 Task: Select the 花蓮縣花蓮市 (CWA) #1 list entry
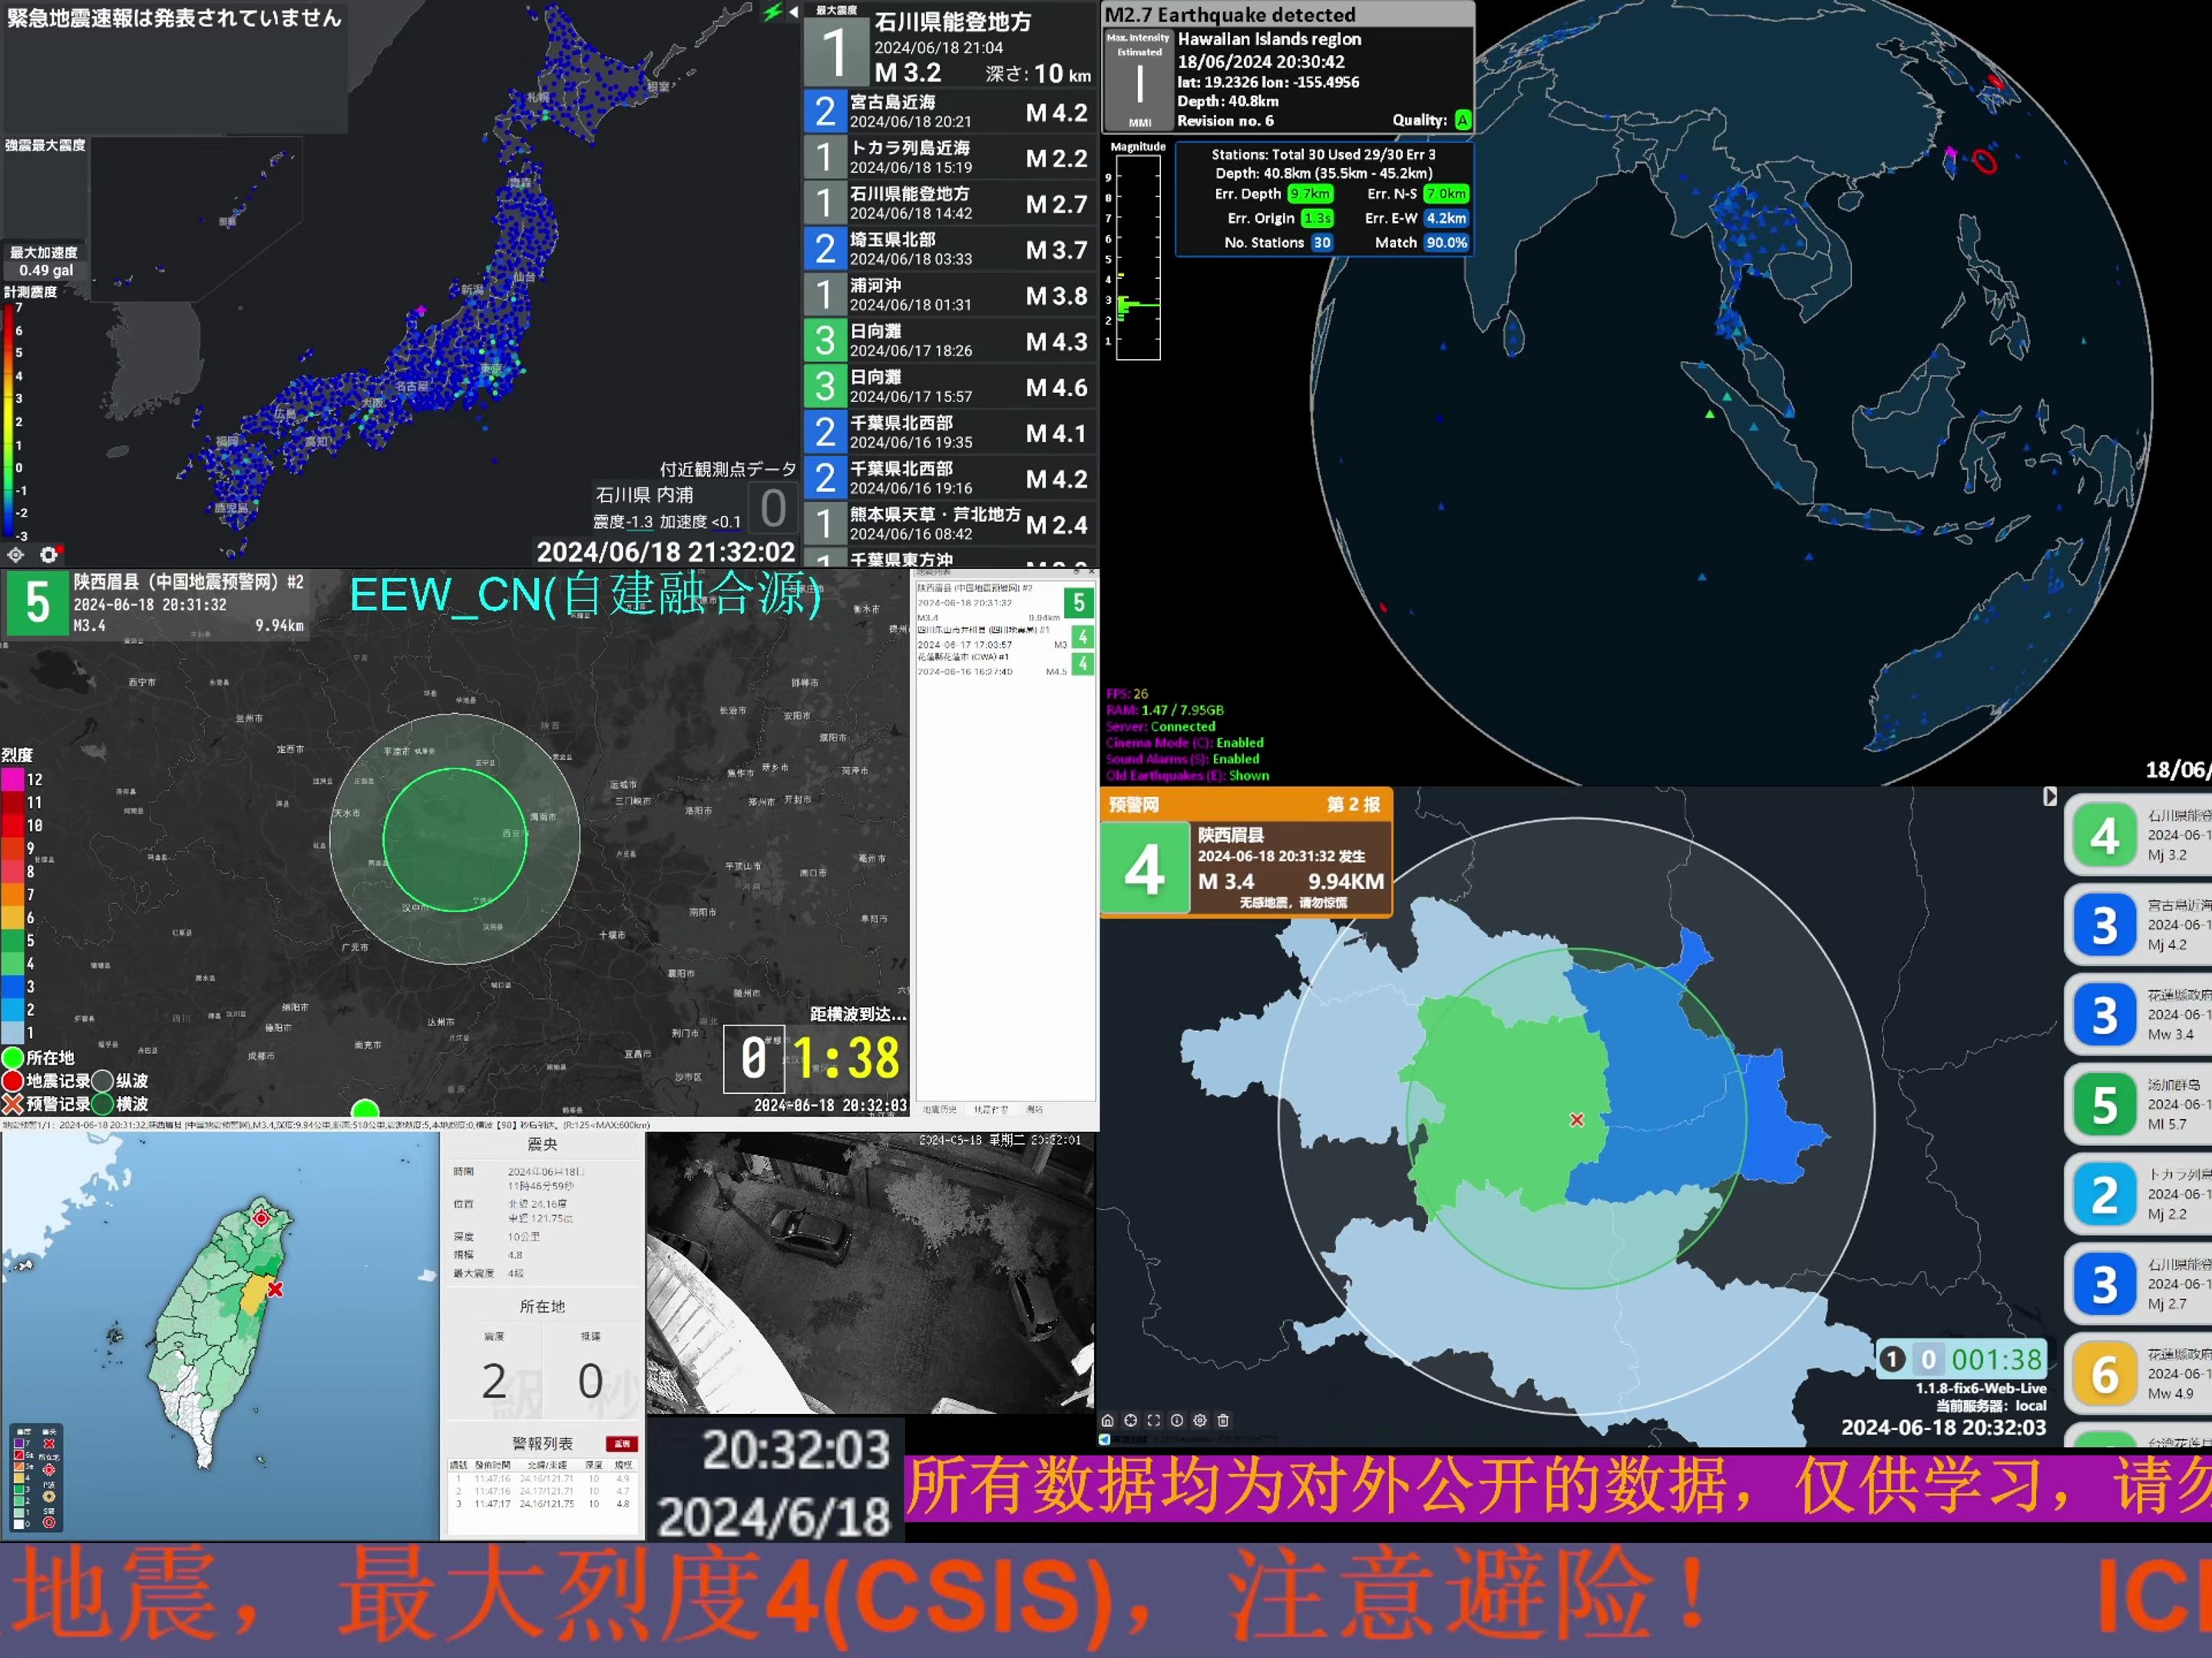[x=1005, y=664]
